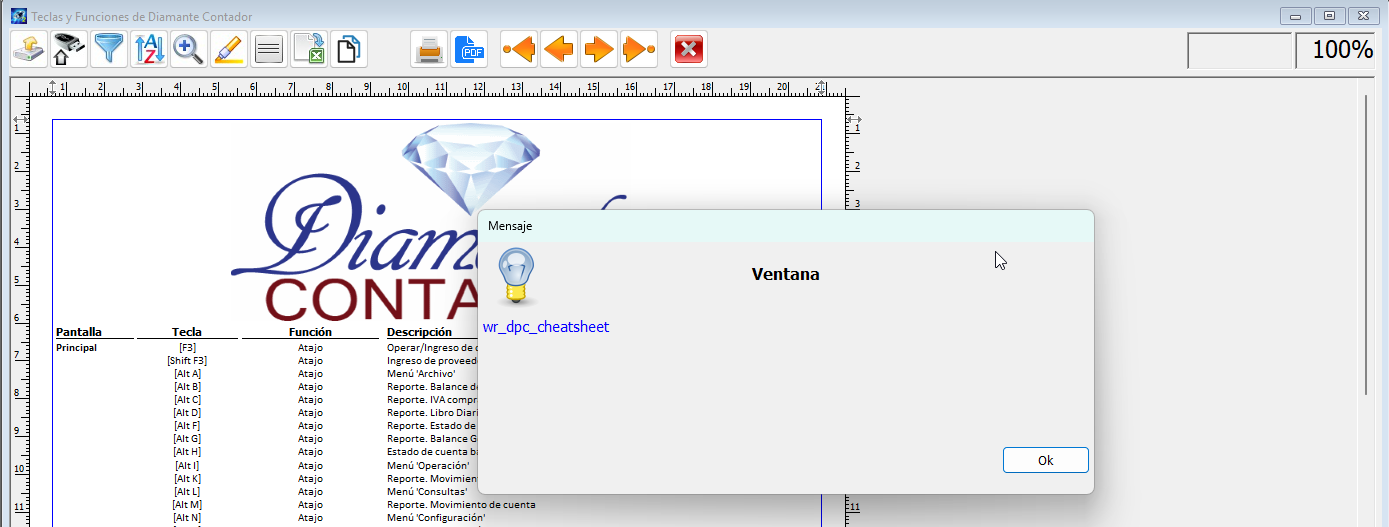The image size is (1389, 527).
Task: Click "Menú 'Archivo'" description
Action: [x=421, y=374]
